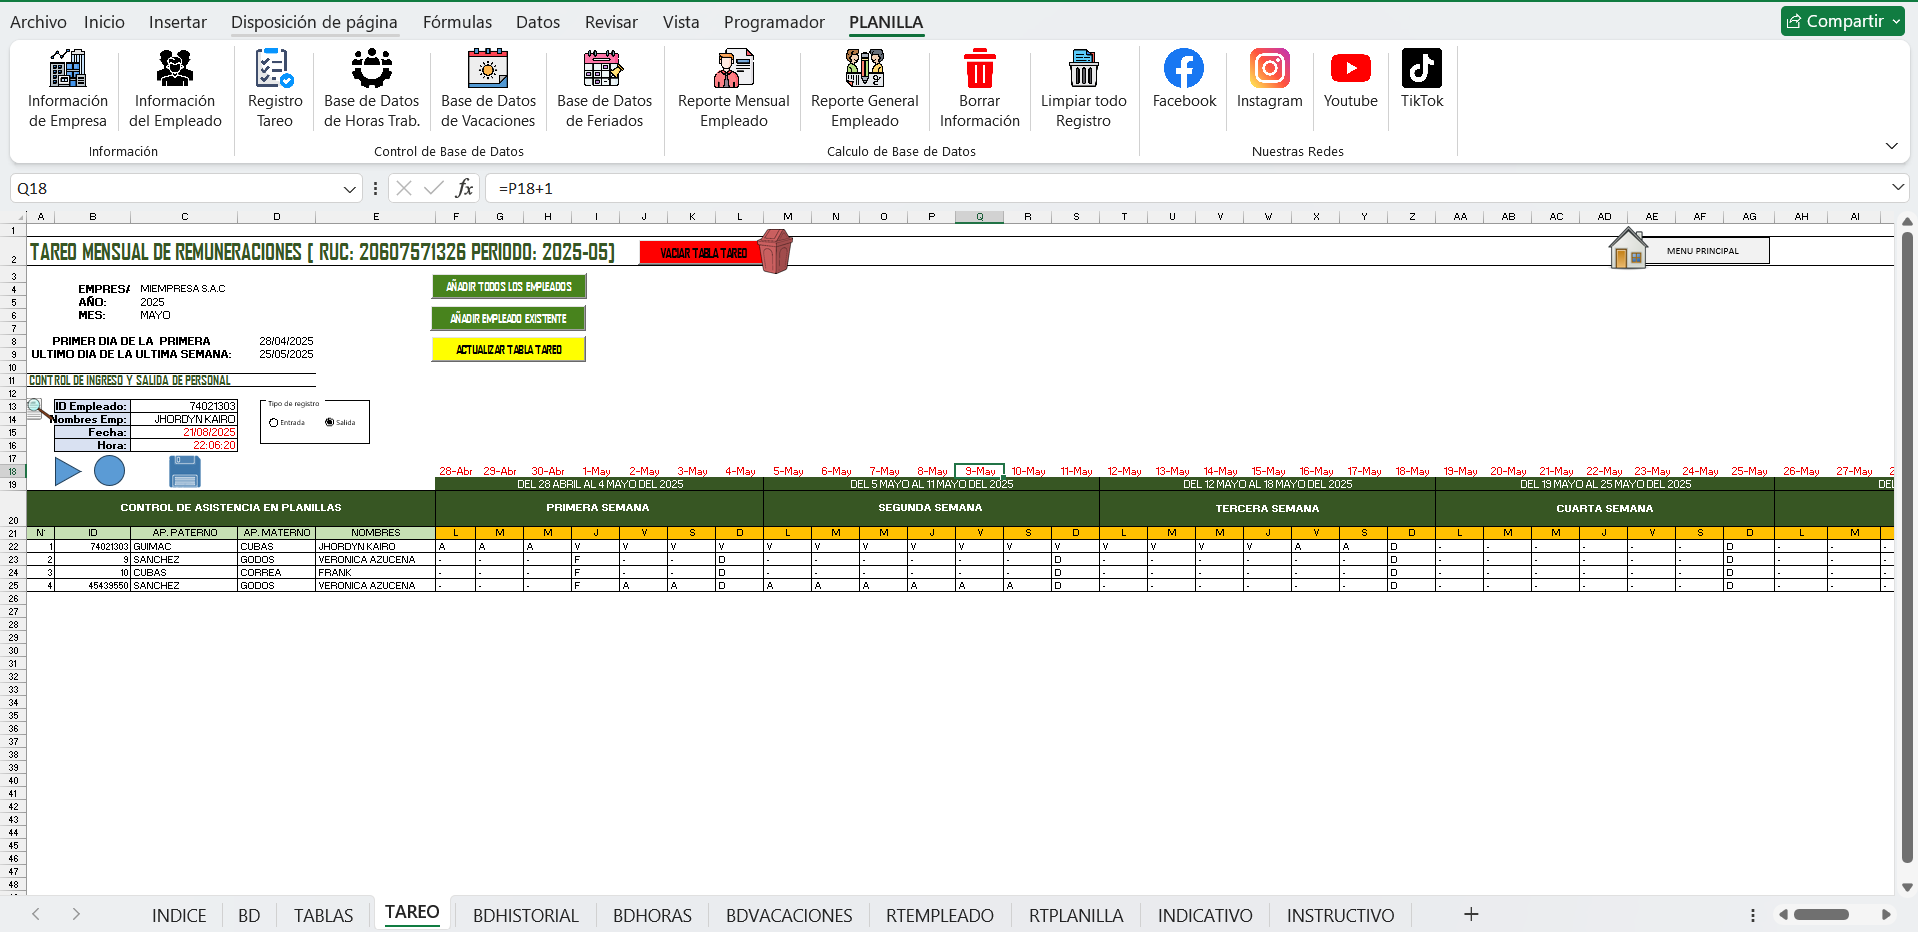Screen dimensions: 1918x932
Task: Click the AÑADIR TODOS LOS EMPLEADOS button
Action: pyautogui.click(x=508, y=287)
